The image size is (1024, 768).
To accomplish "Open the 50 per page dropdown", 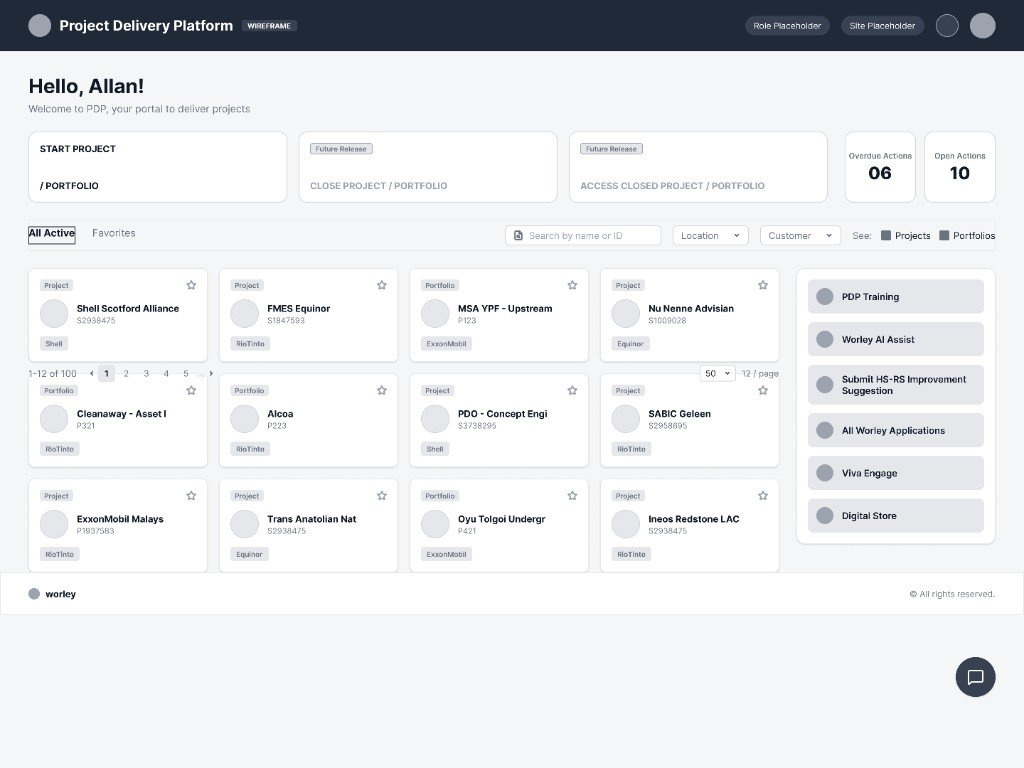I will 717,374.
